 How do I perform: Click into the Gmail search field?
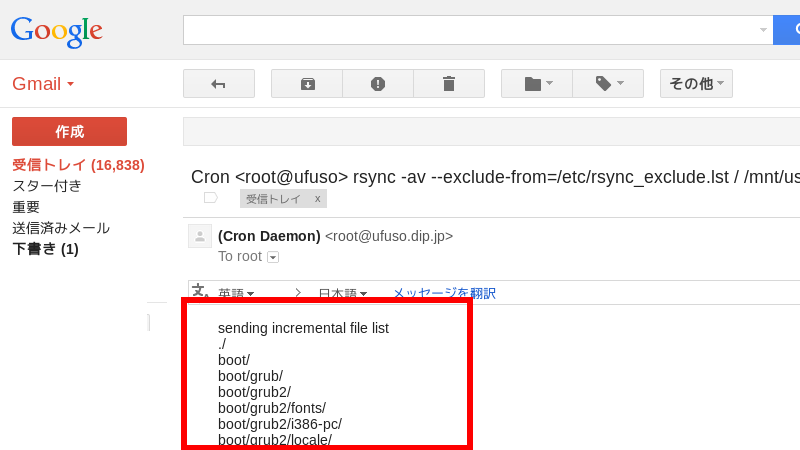(x=470, y=30)
